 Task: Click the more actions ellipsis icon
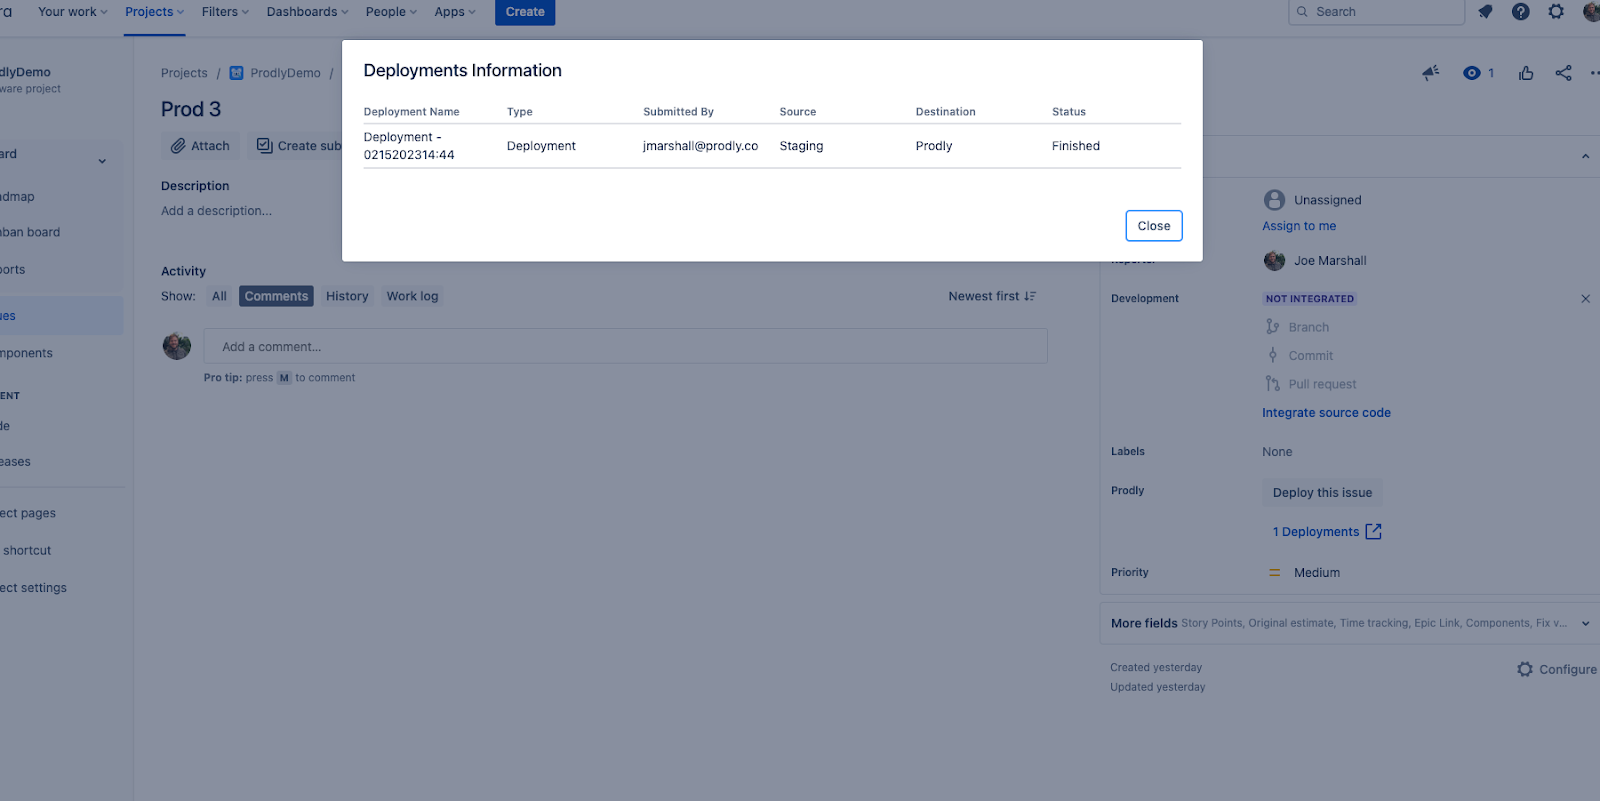1594,73
